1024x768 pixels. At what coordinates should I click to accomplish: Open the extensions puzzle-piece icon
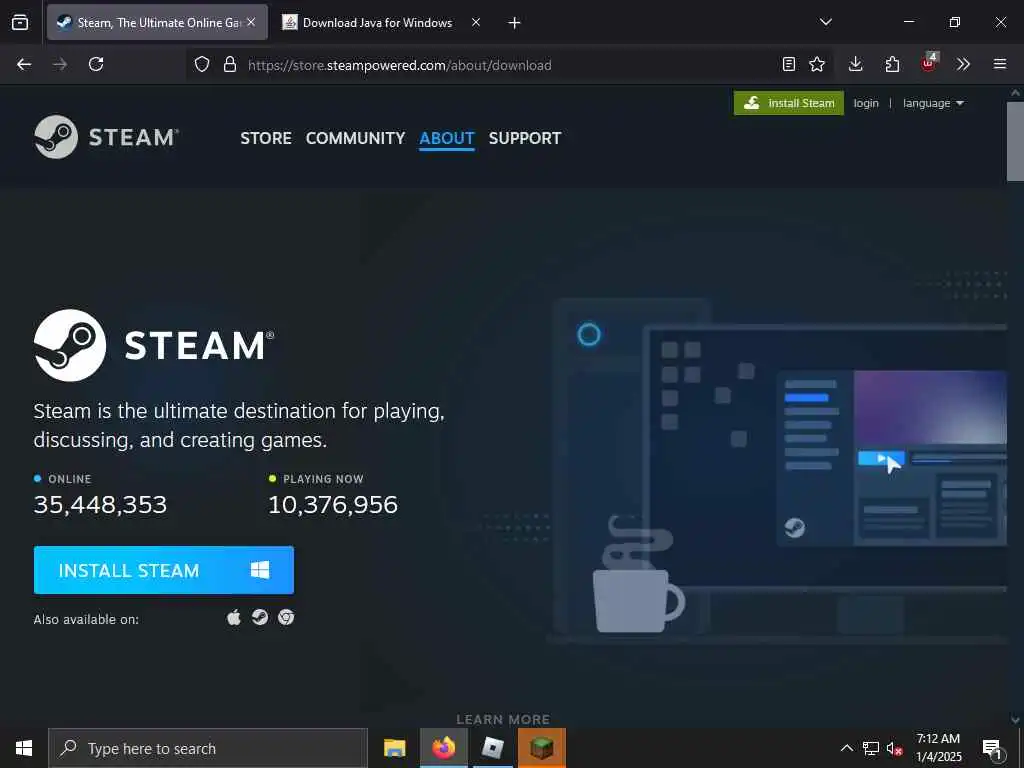(892, 64)
